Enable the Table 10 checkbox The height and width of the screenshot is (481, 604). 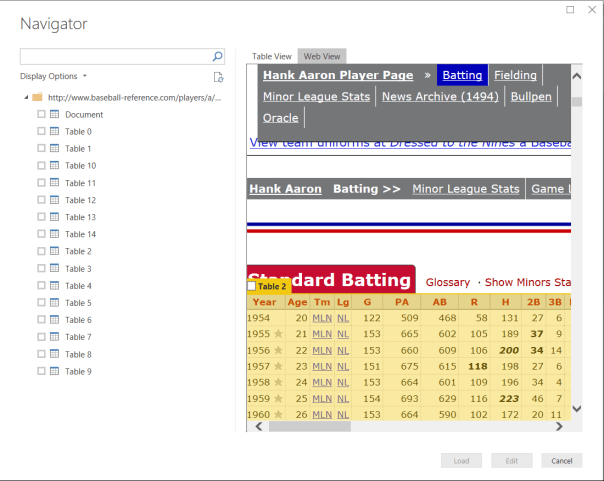click(41, 166)
